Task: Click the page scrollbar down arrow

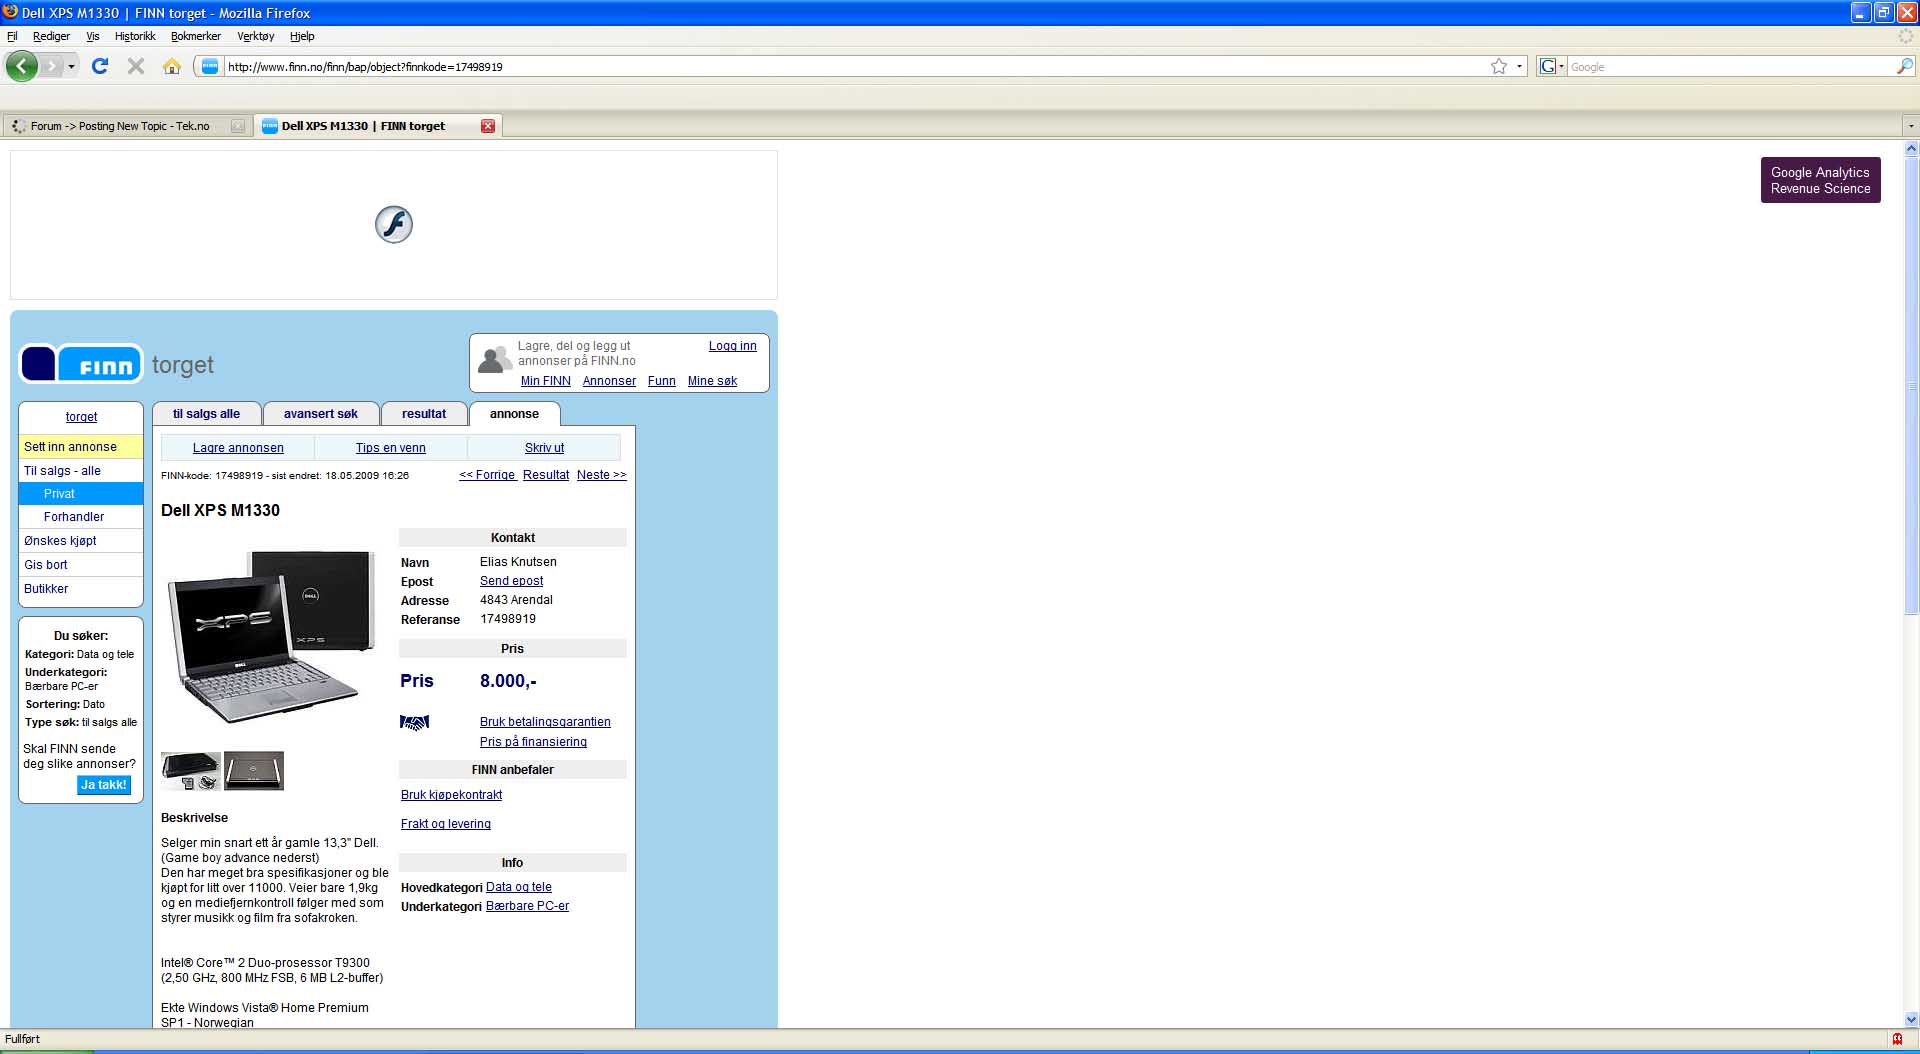Action: (1911, 1020)
